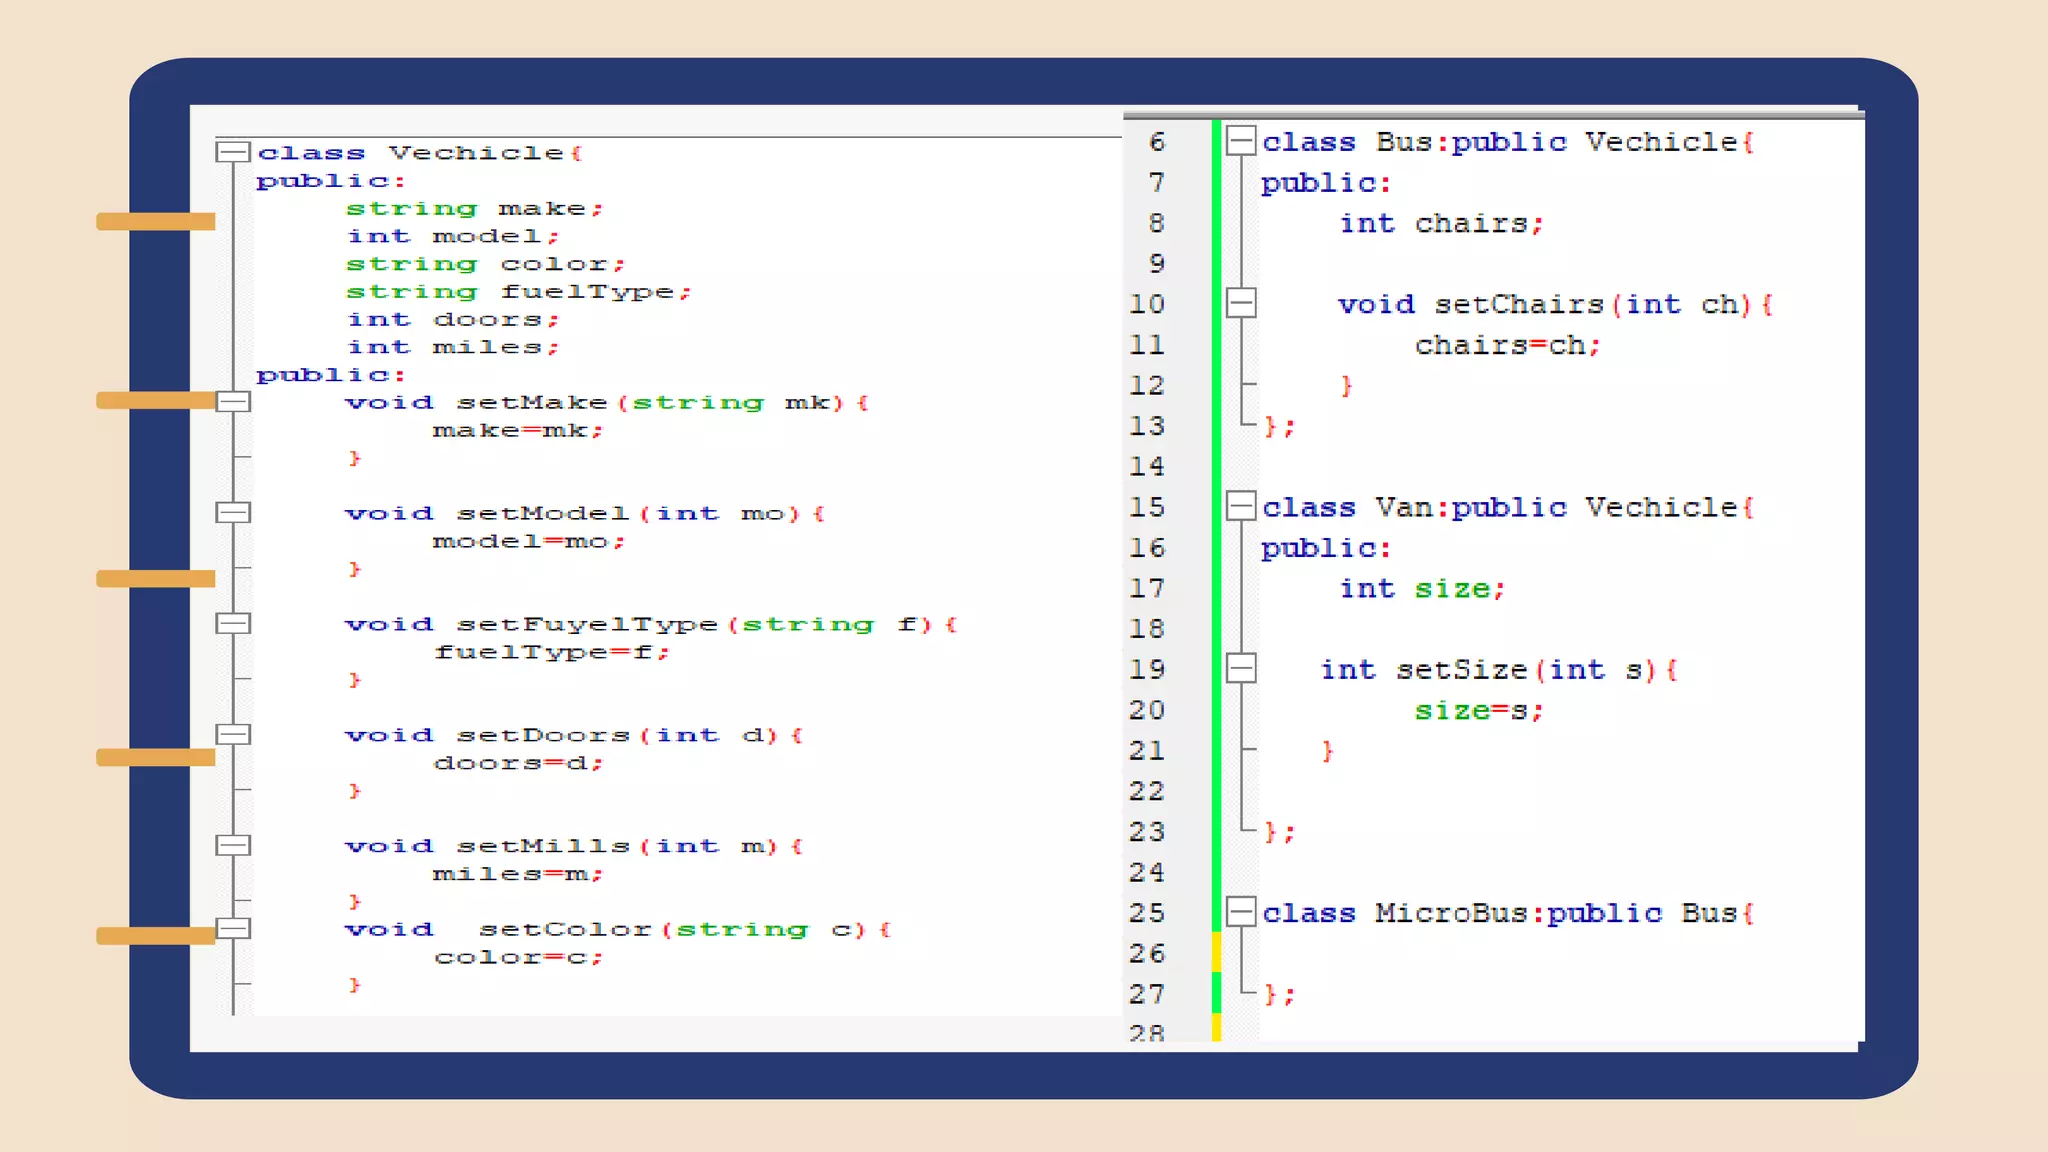Fold the class MicroBus block

(x=1241, y=912)
